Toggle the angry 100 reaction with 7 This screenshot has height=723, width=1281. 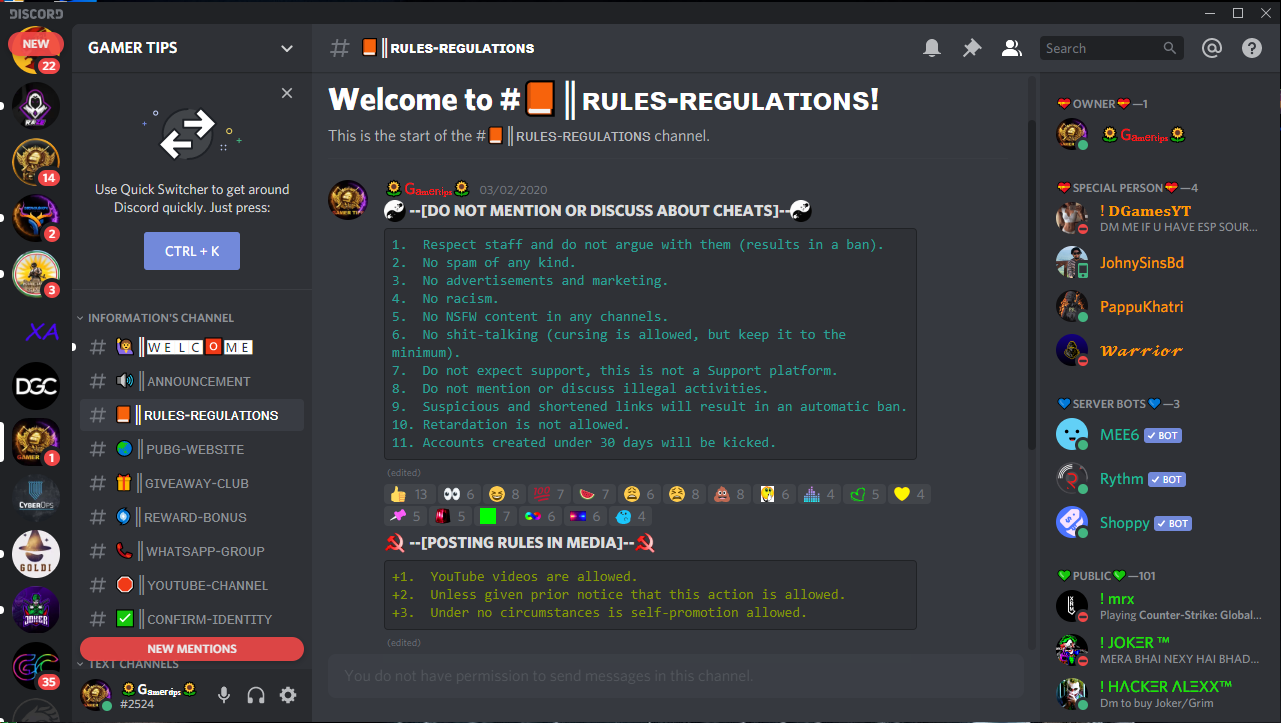[549, 494]
